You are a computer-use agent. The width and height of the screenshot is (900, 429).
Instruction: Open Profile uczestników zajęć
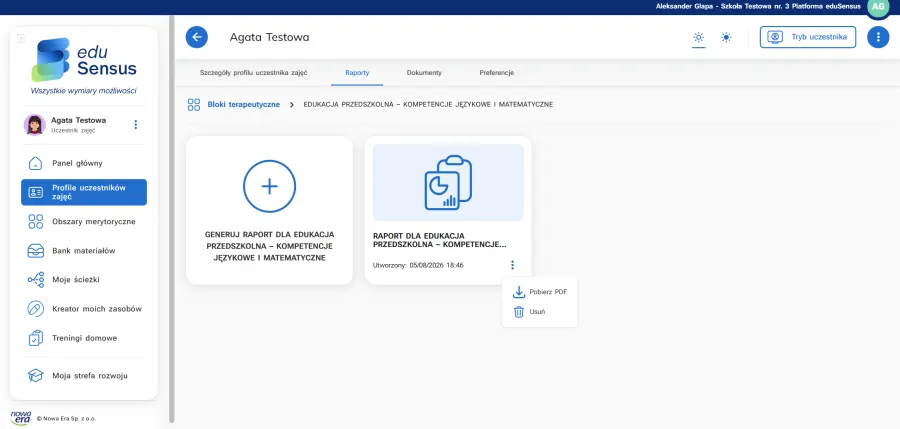(x=84, y=192)
